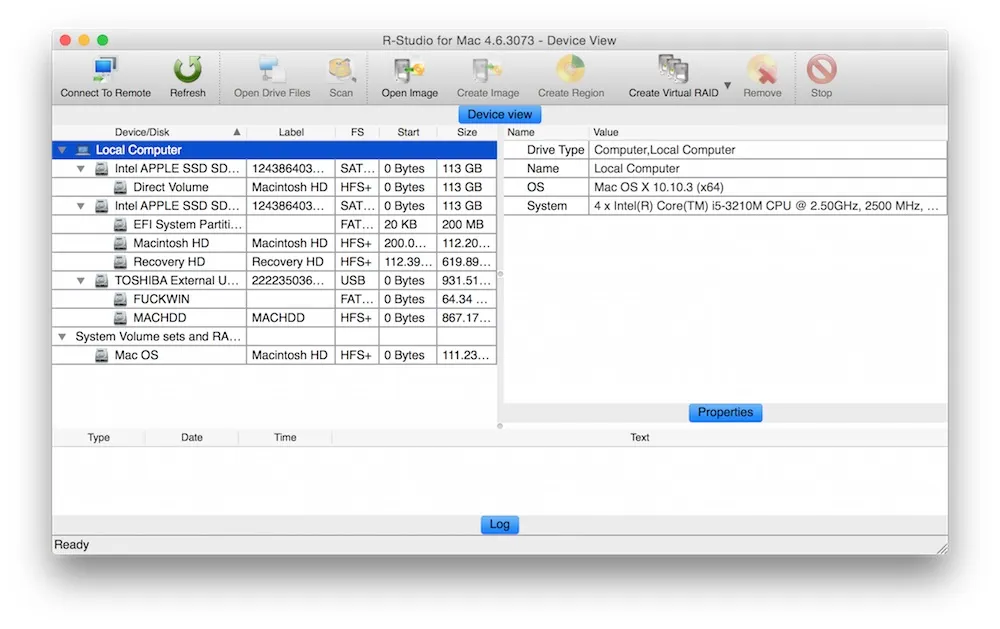The height and width of the screenshot is (629, 1000).
Task: Select the Recovery HD partition
Action: coord(170,262)
